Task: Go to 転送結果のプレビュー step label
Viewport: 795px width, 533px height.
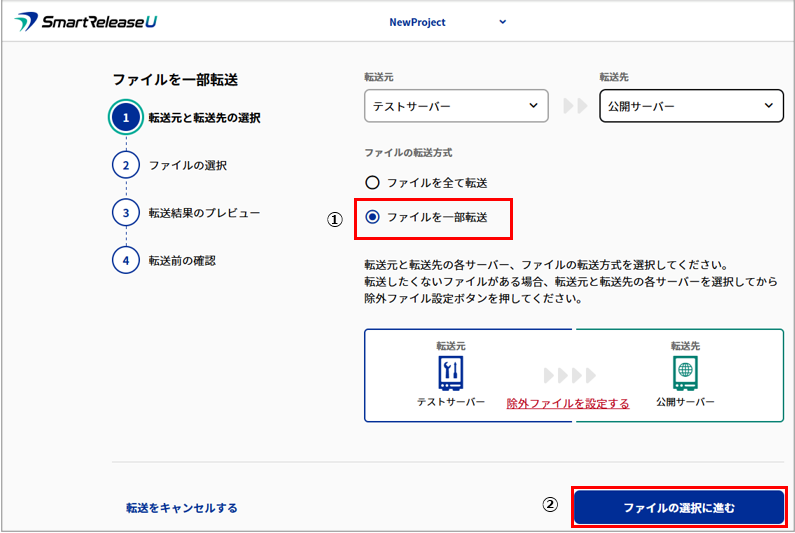Action: tap(204, 213)
